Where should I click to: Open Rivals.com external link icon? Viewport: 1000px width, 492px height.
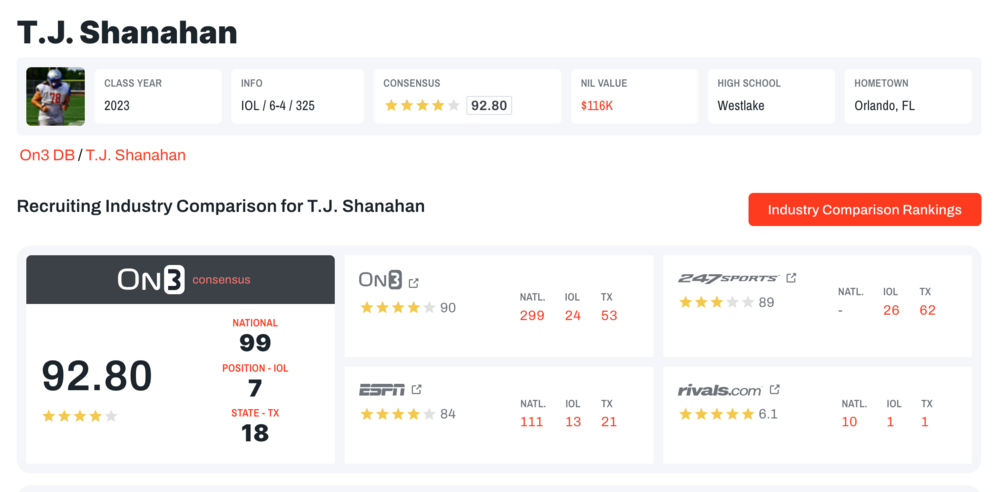click(774, 390)
